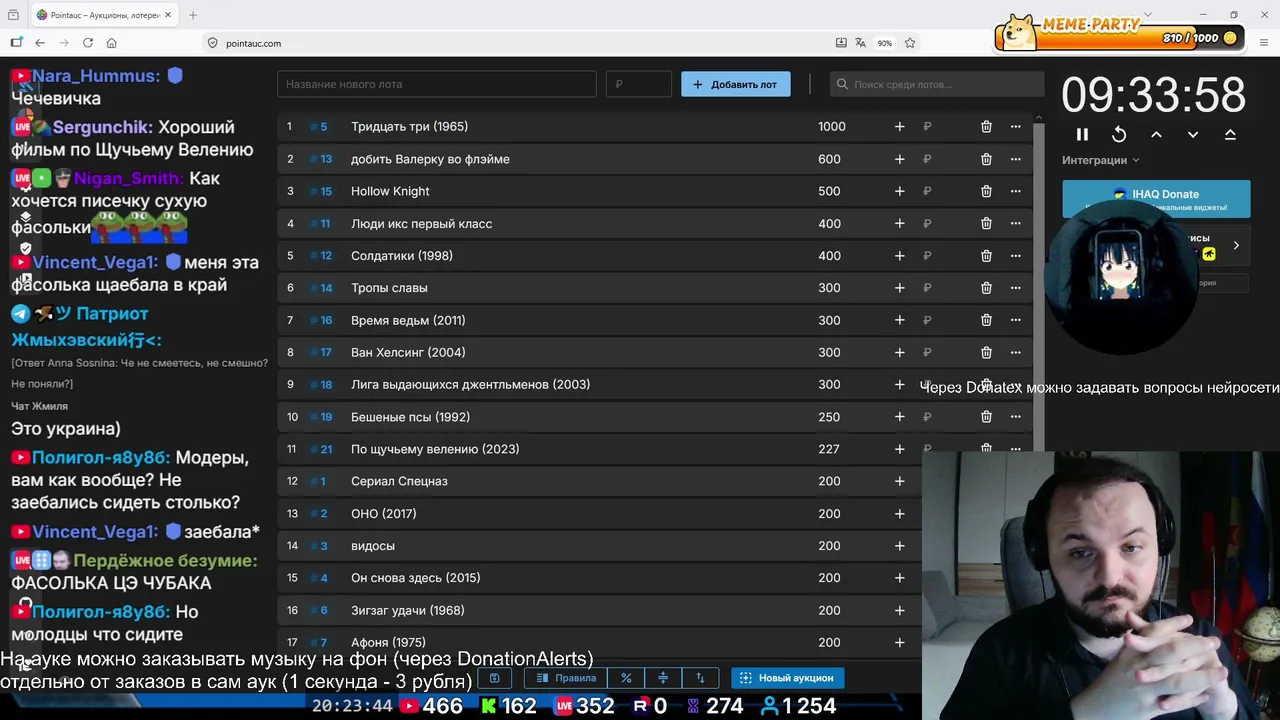Delete the Время ведьм (2011) lot

click(986, 320)
